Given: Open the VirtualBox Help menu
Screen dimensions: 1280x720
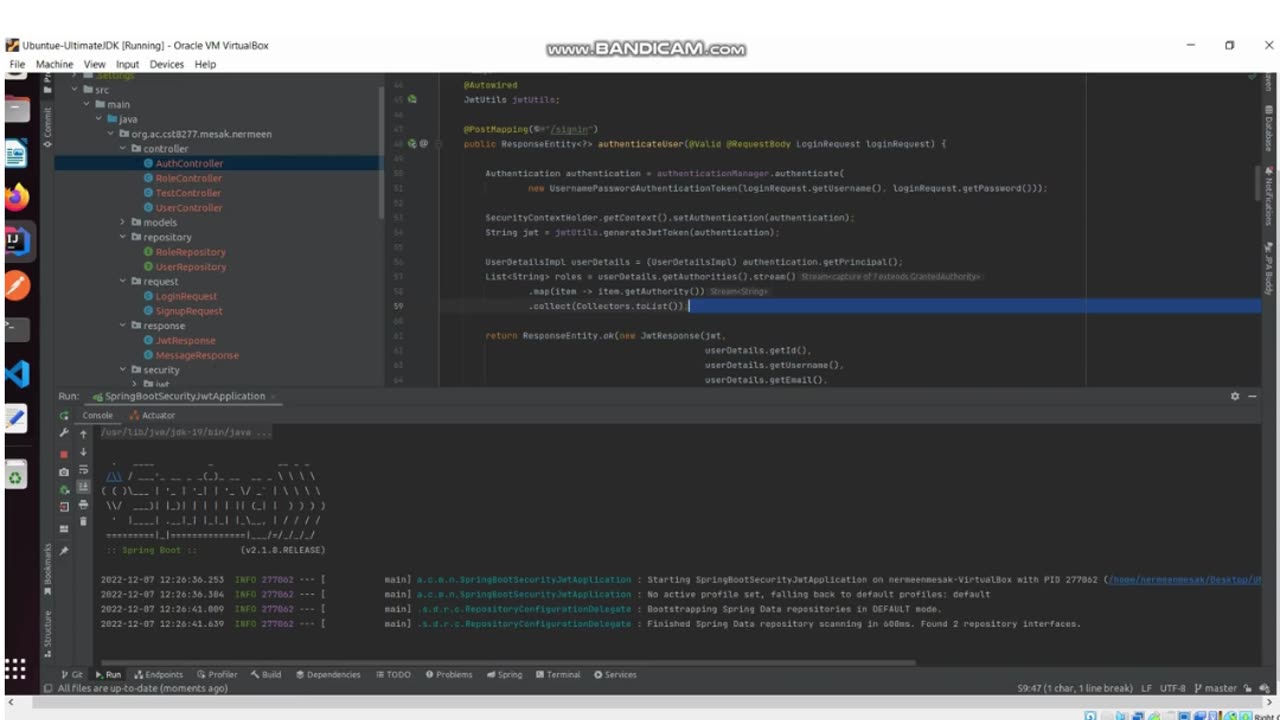Looking at the screenshot, I should tap(205, 64).
